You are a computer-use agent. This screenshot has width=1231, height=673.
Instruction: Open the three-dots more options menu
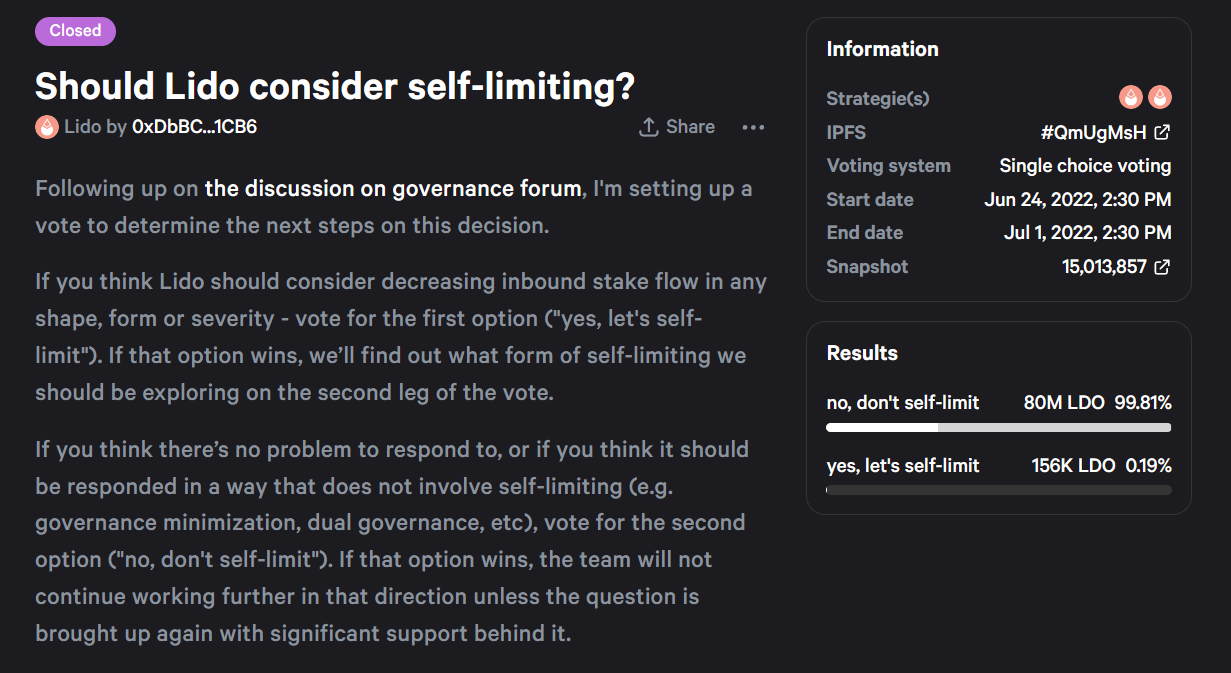coord(753,127)
